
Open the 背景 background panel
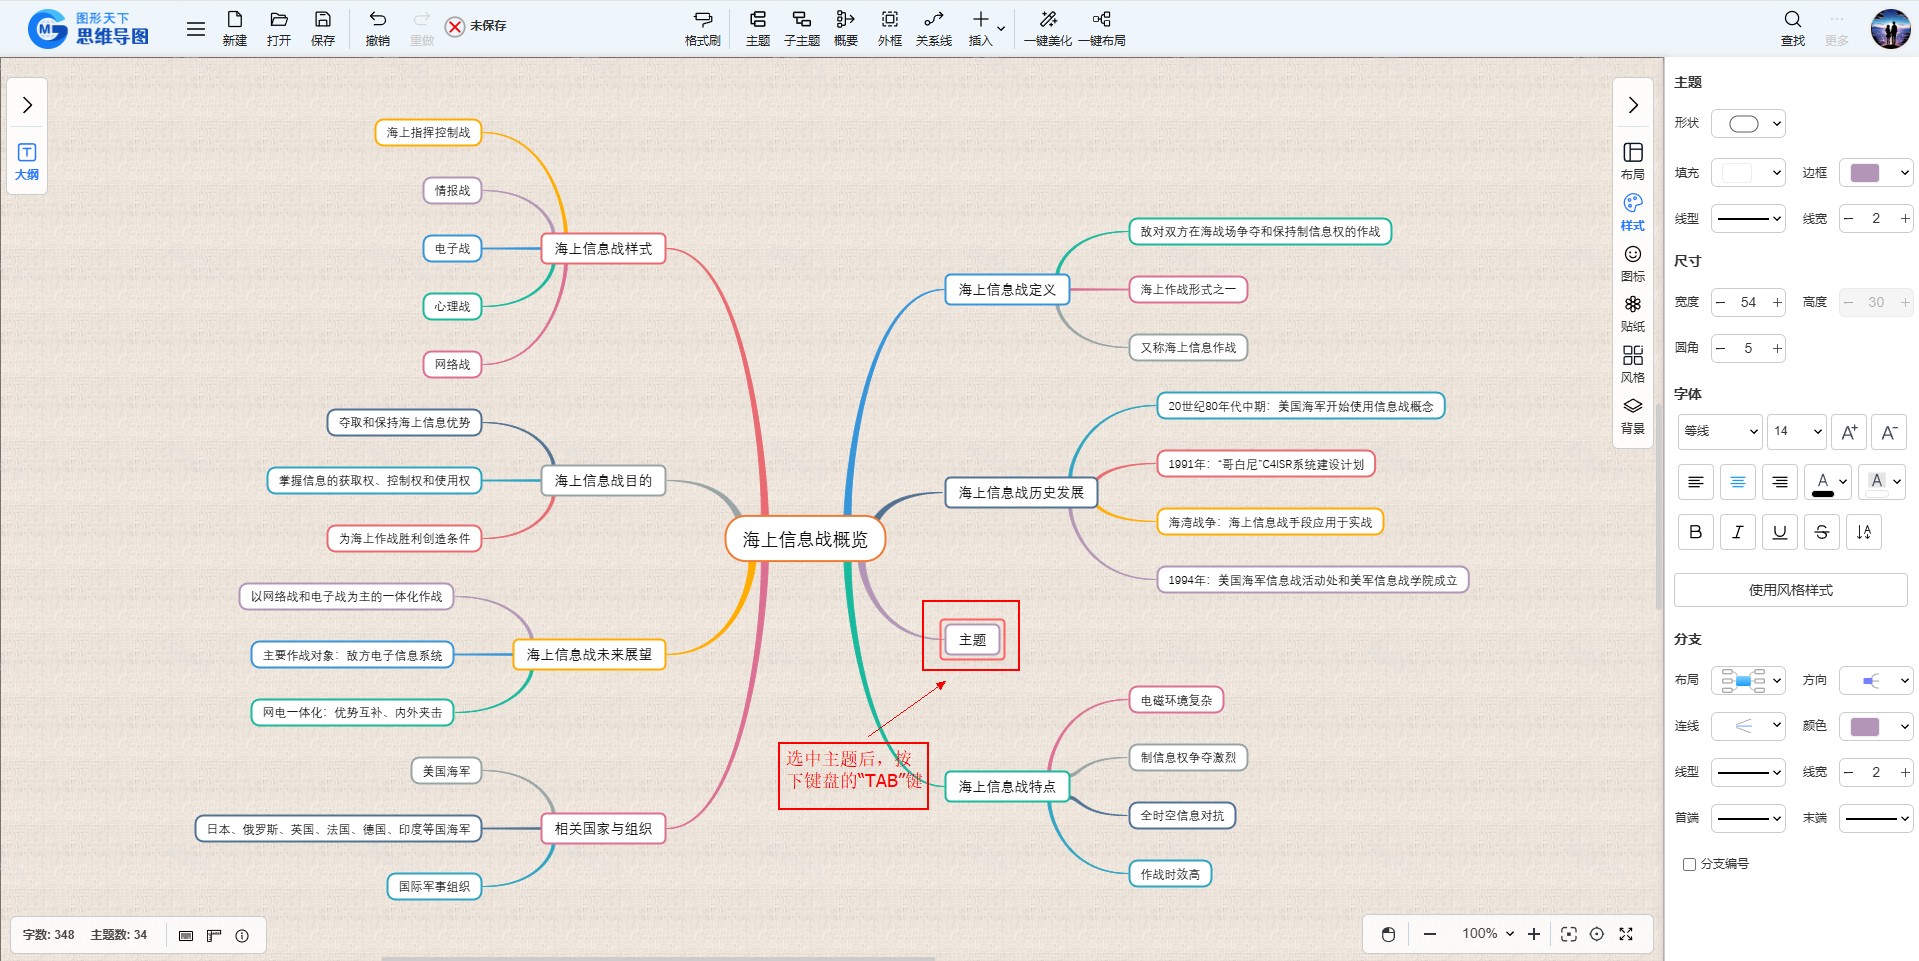point(1632,414)
